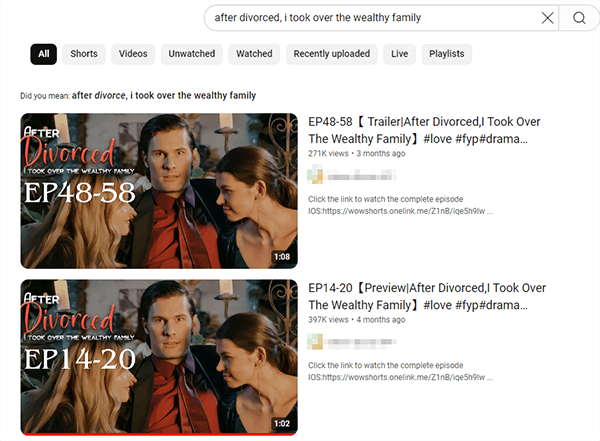Select the Live filter chip

point(399,54)
